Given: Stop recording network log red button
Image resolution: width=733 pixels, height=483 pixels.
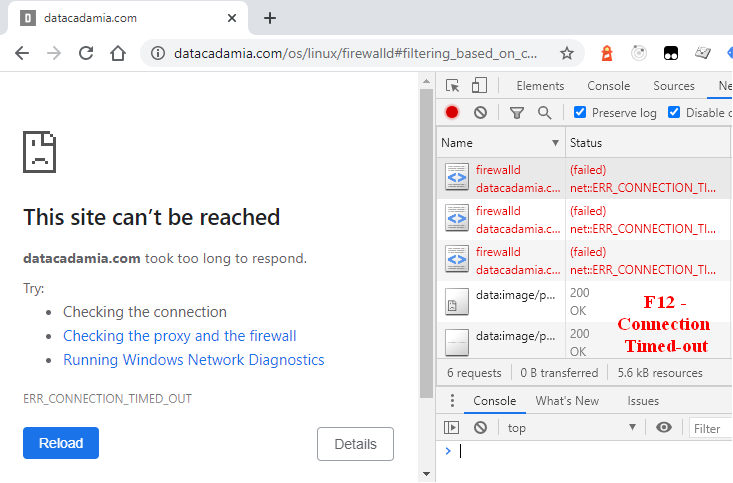Looking at the screenshot, I should pyautogui.click(x=452, y=112).
